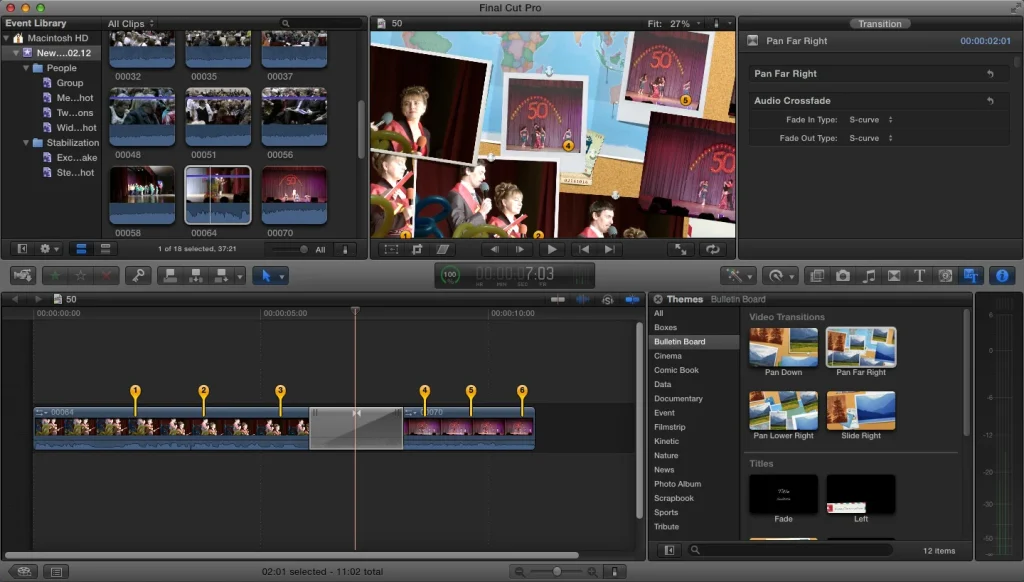Collapse the Macintosh HD disclosure triangle
Screen dimensions: 1024x582
click(7, 38)
